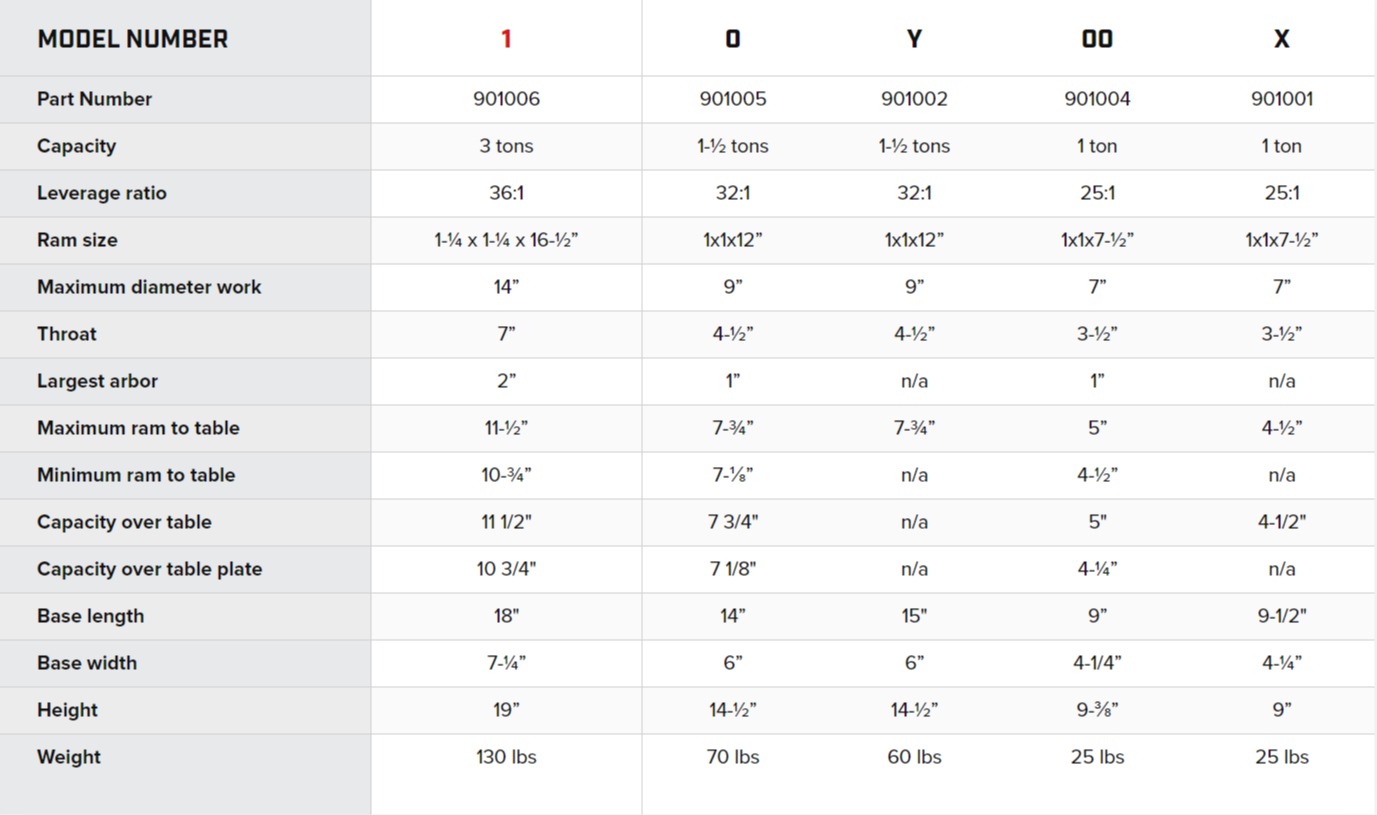This screenshot has height=815, width=1377.
Task: Select the model 00 column header
Action: point(1097,39)
